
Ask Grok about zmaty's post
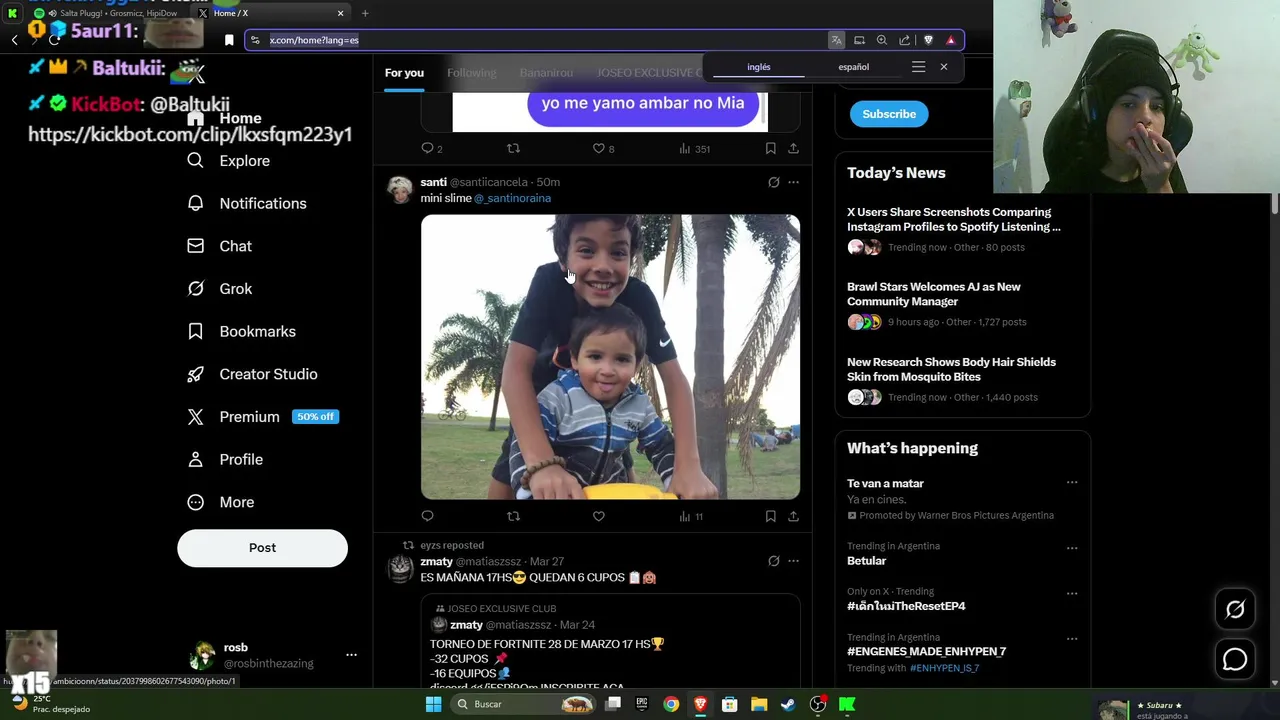773,561
